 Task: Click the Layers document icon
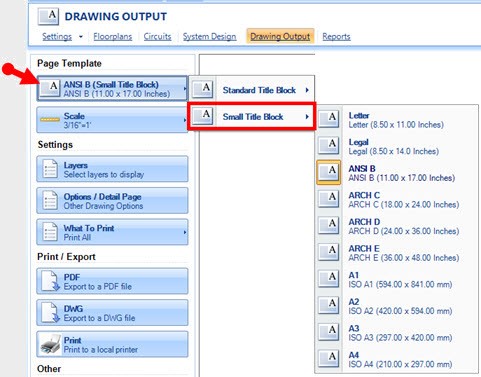[x=50, y=169]
